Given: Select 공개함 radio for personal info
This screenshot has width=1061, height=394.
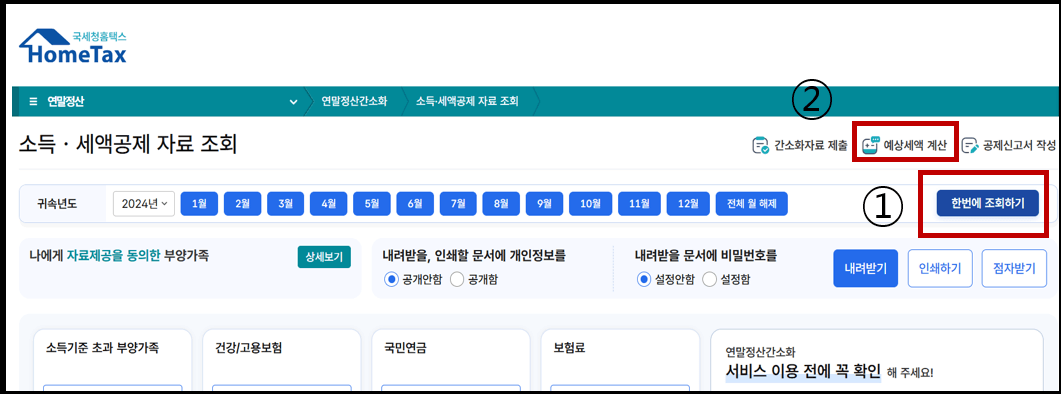Looking at the screenshot, I should coord(457,280).
